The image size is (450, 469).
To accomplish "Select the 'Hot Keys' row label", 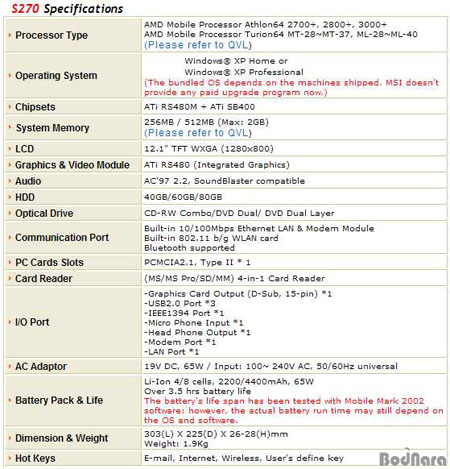I will [x=35, y=458].
